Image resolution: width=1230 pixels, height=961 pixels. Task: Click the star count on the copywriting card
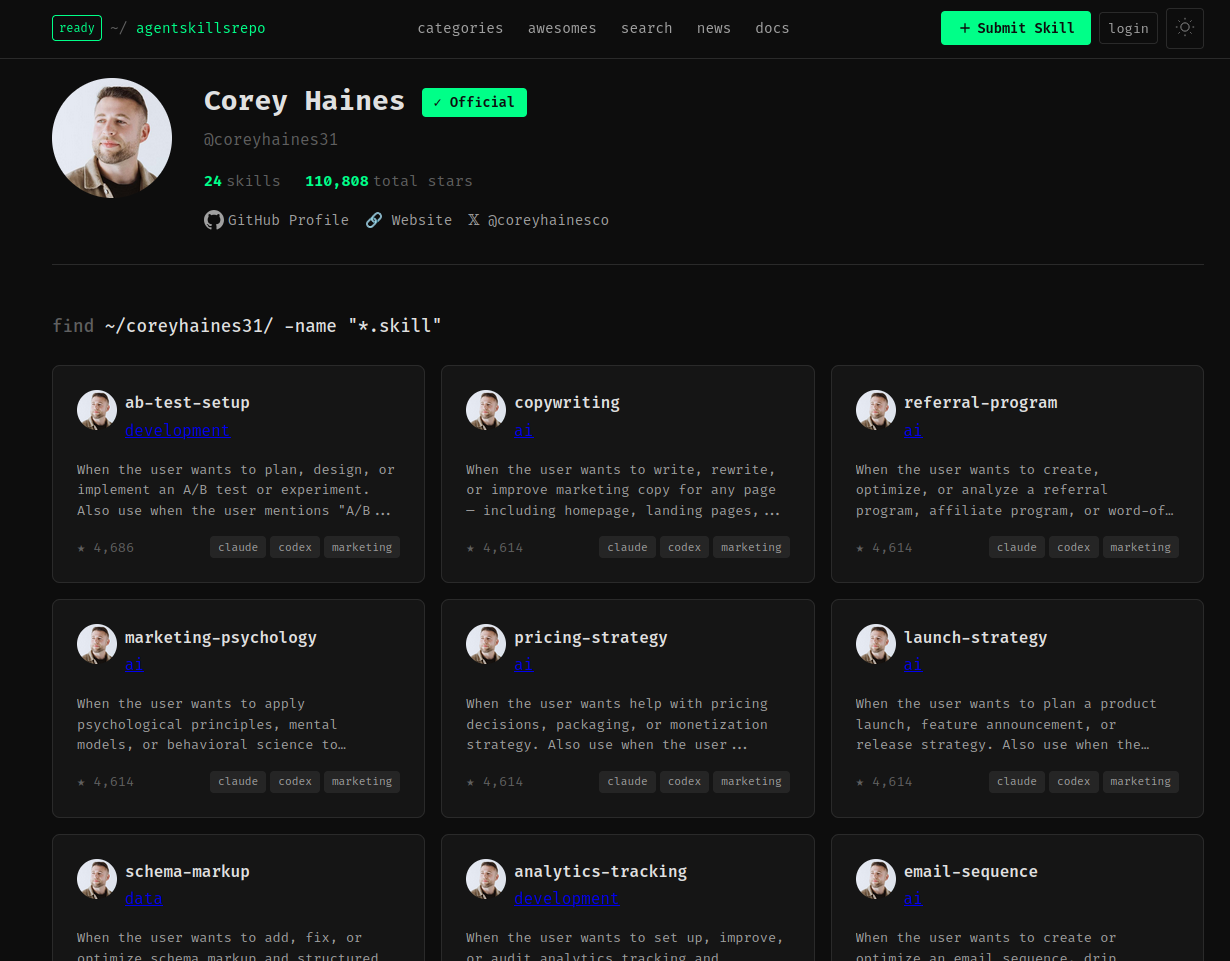coord(495,548)
